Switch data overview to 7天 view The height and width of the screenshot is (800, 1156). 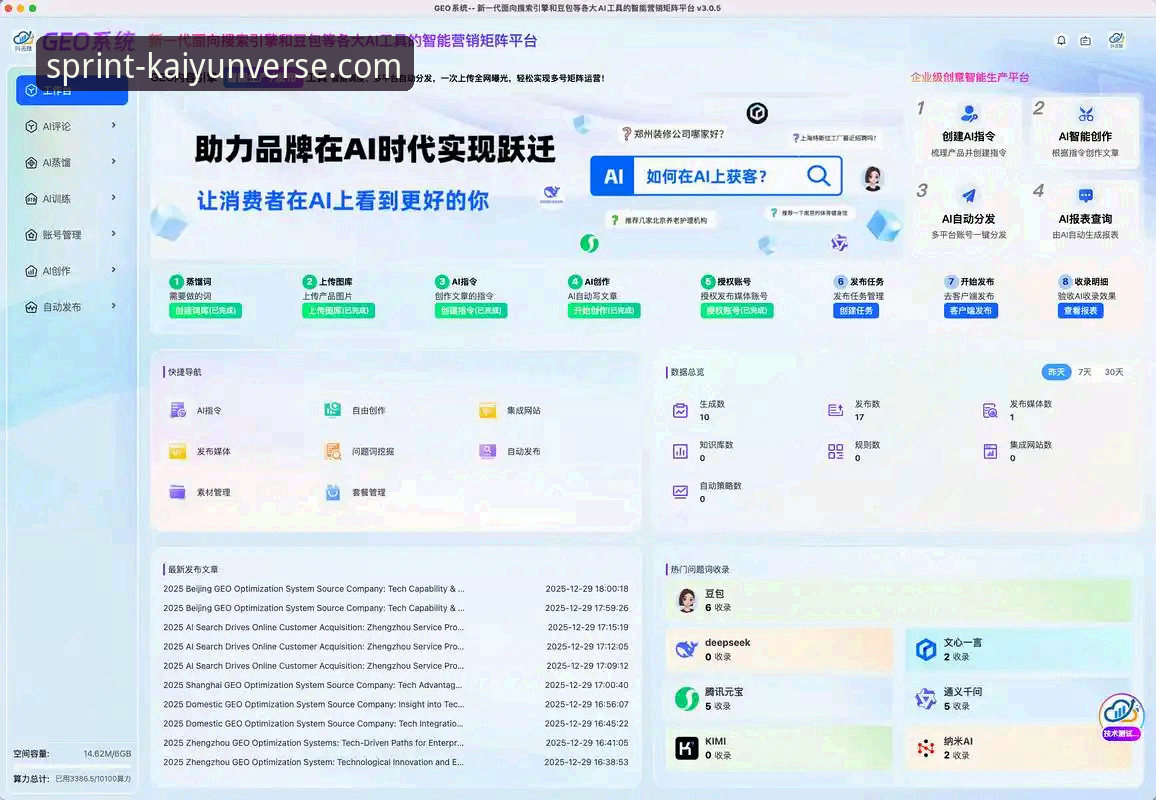tap(1085, 371)
